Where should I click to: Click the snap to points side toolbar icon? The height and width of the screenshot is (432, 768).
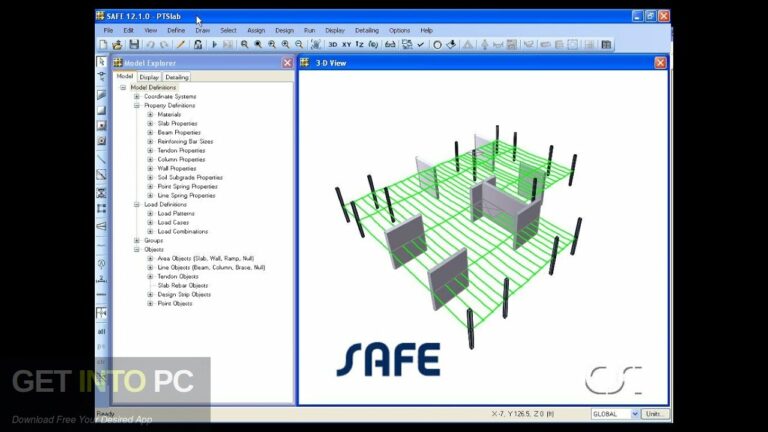pos(101,313)
